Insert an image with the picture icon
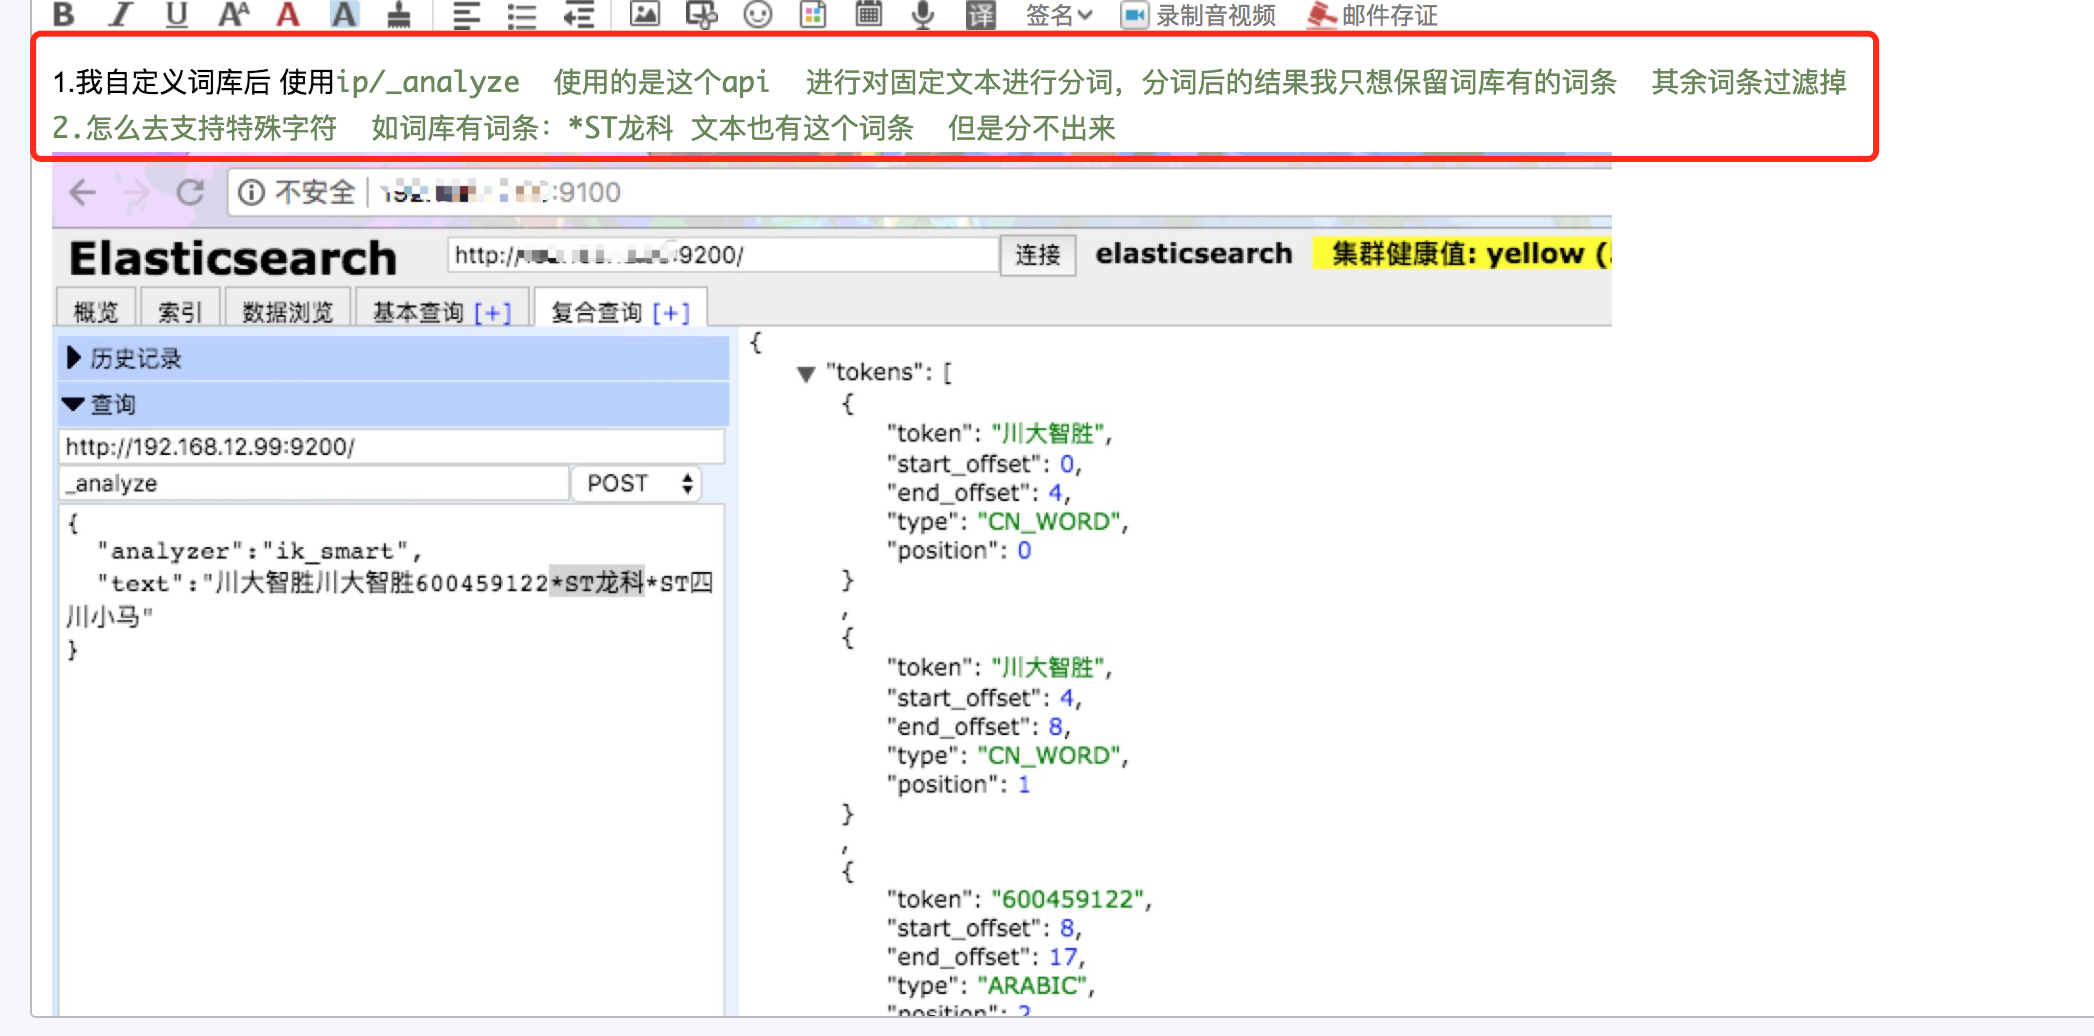This screenshot has width=2094, height=1036. tap(645, 14)
